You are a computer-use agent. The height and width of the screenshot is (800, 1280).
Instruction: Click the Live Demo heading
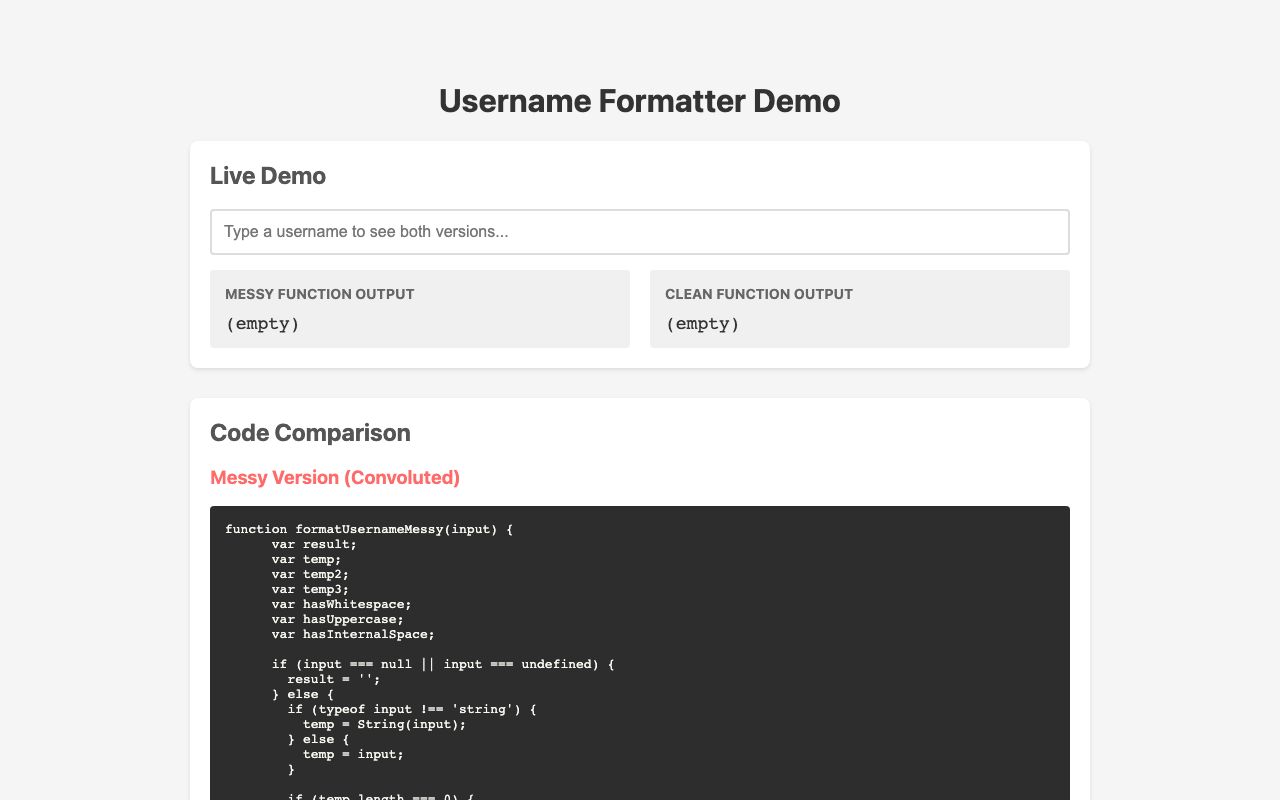268,176
